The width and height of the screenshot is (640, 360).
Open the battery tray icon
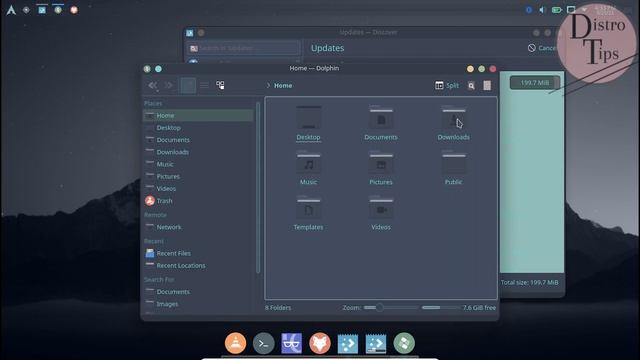(557, 10)
